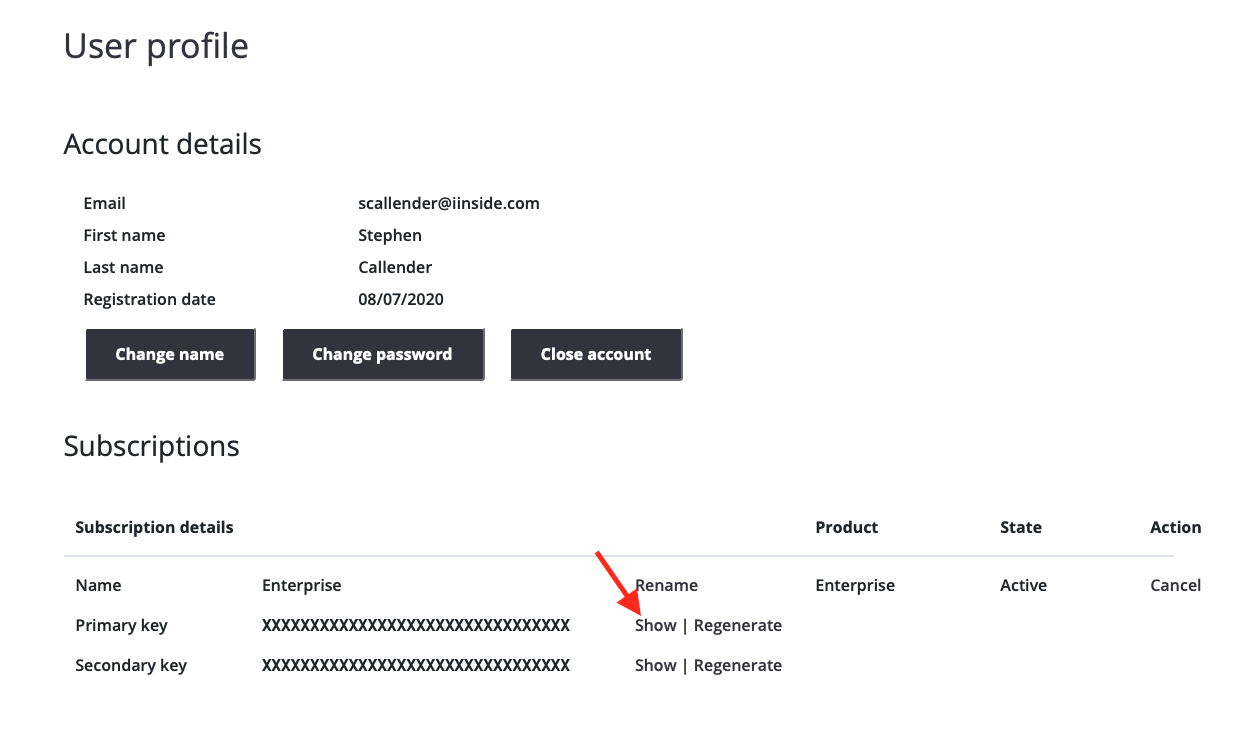Regenerate the Primary key
This screenshot has width=1241, height=732.
tap(738, 625)
